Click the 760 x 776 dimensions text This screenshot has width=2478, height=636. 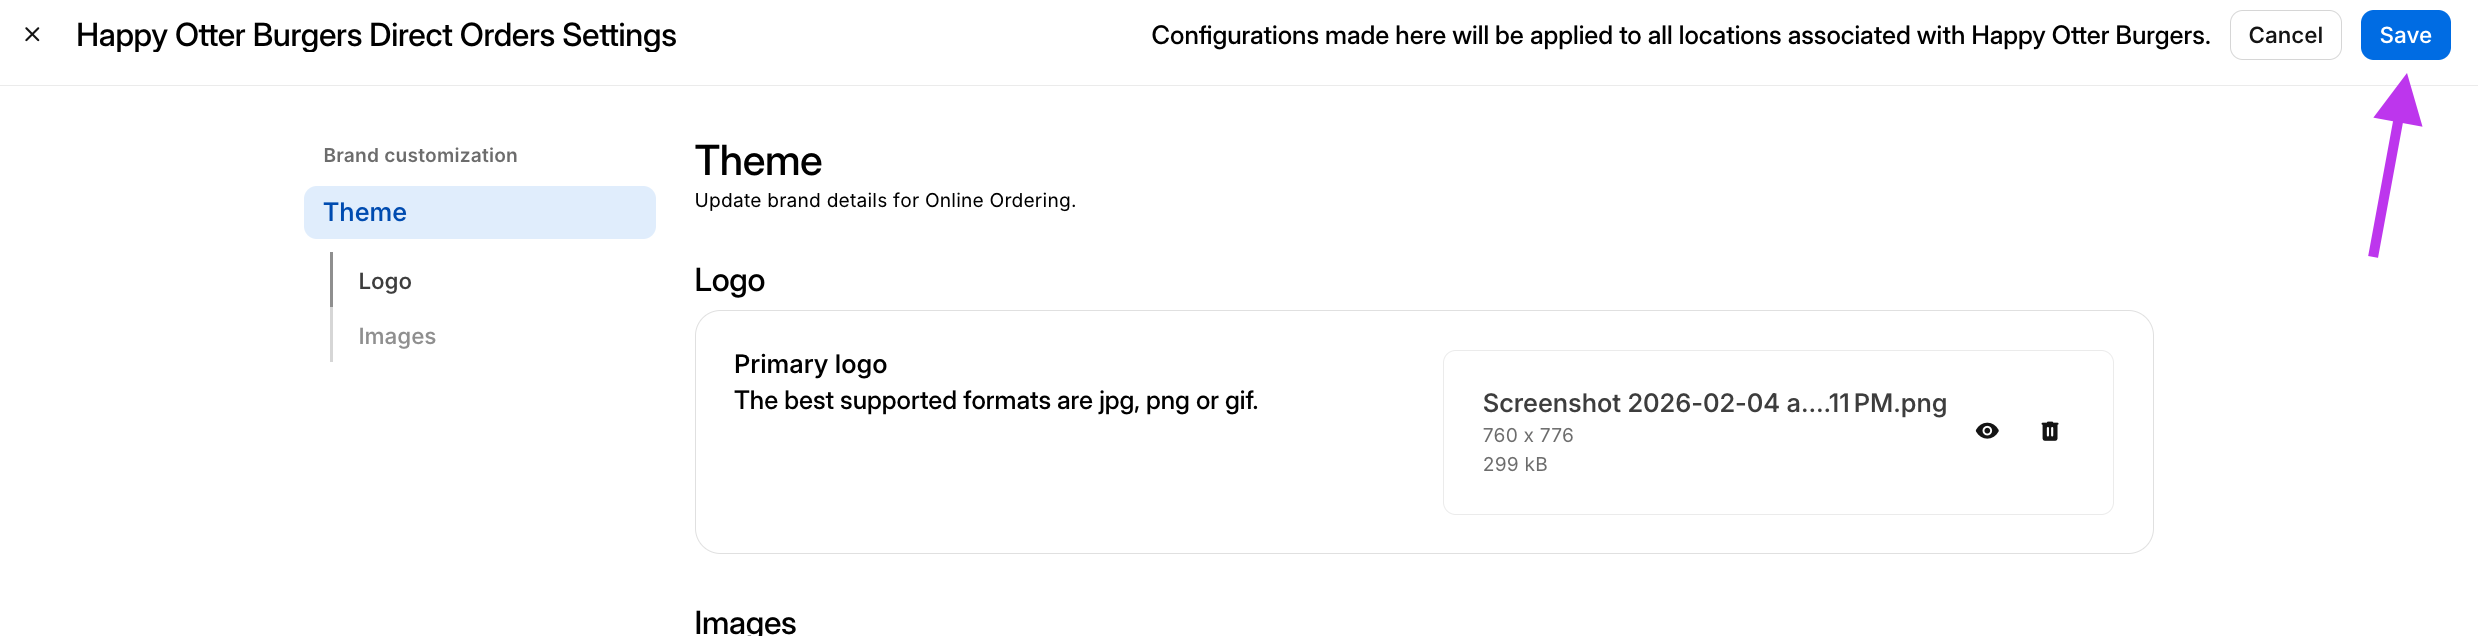[x=1527, y=435]
